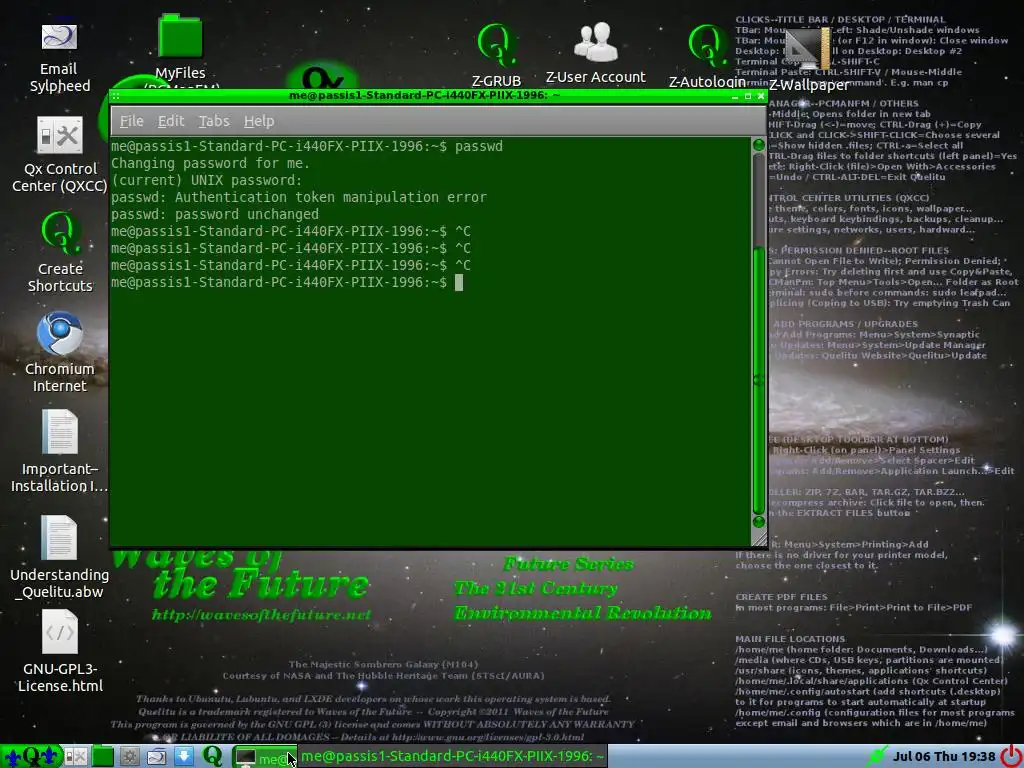Screen dimensions: 1024x768
Task: Open the terminal's Tabs menu
Action: pyautogui.click(x=214, y=121)
